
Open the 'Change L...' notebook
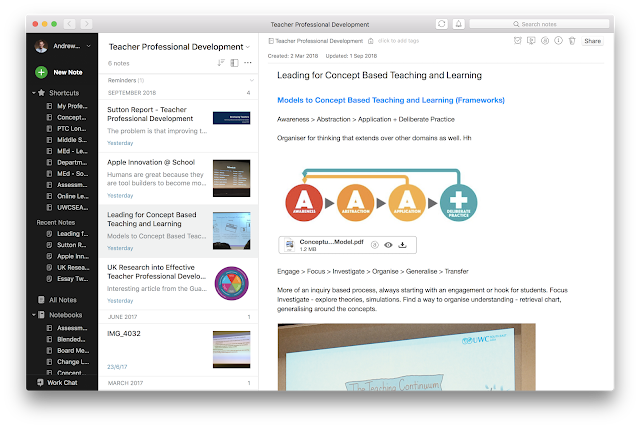pyautogui.click(x=68, y=362)
